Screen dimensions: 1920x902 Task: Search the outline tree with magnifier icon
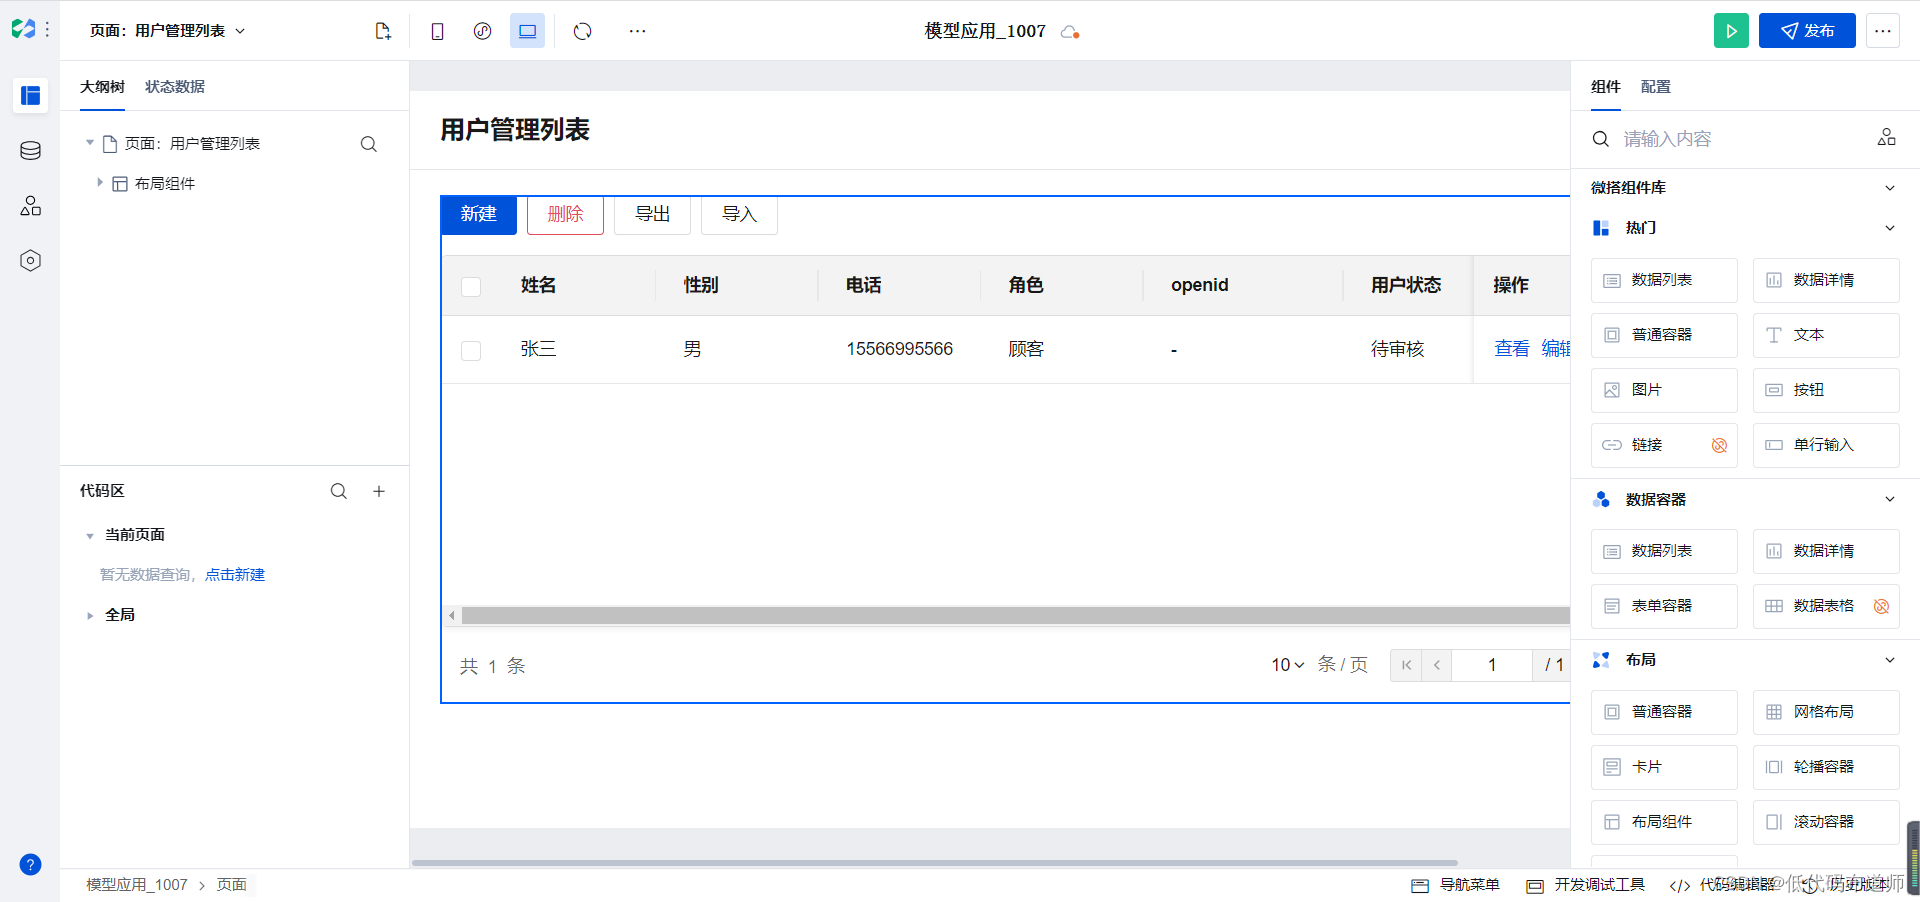pyautogui.click(x=369, y=144)
